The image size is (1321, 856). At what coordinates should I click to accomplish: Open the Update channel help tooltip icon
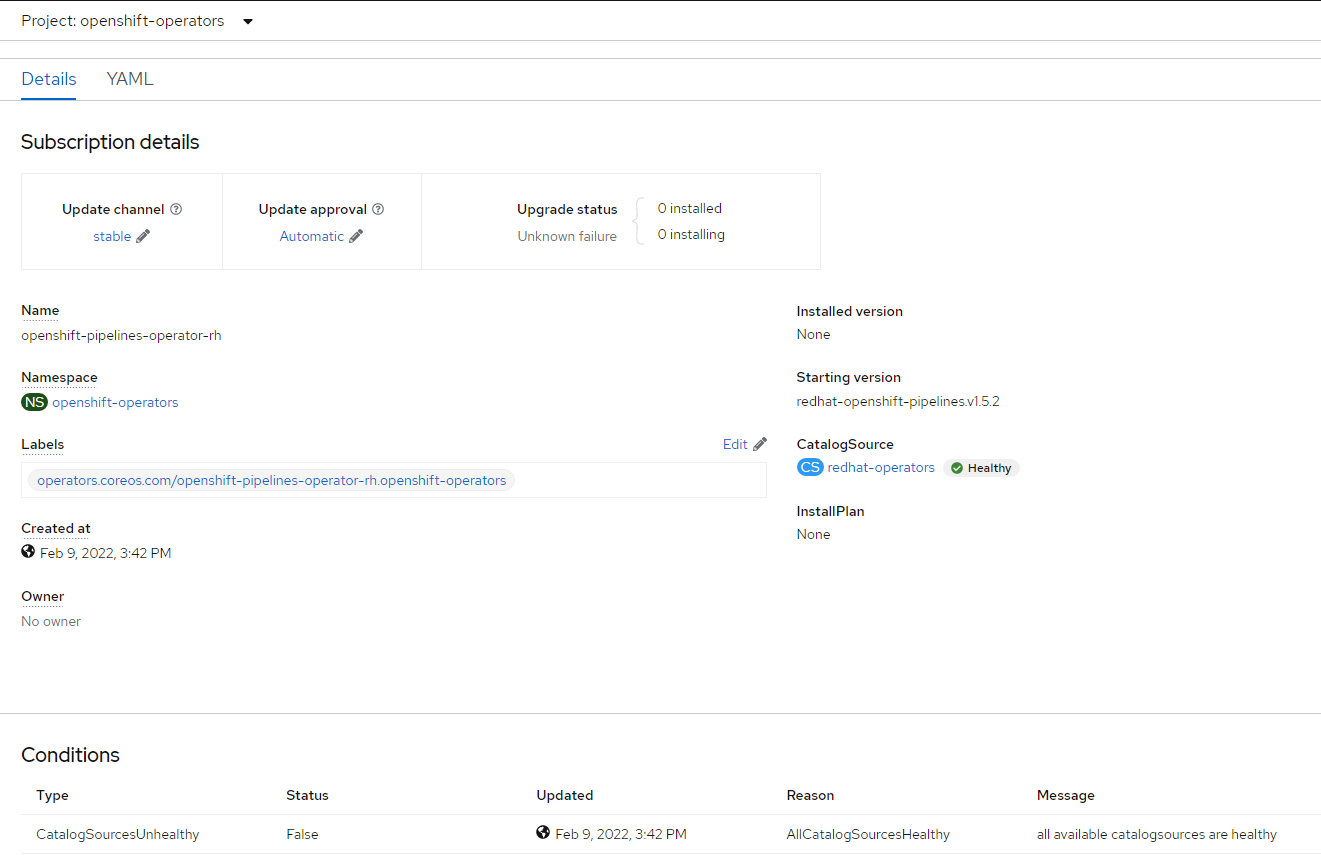point(177,209)
